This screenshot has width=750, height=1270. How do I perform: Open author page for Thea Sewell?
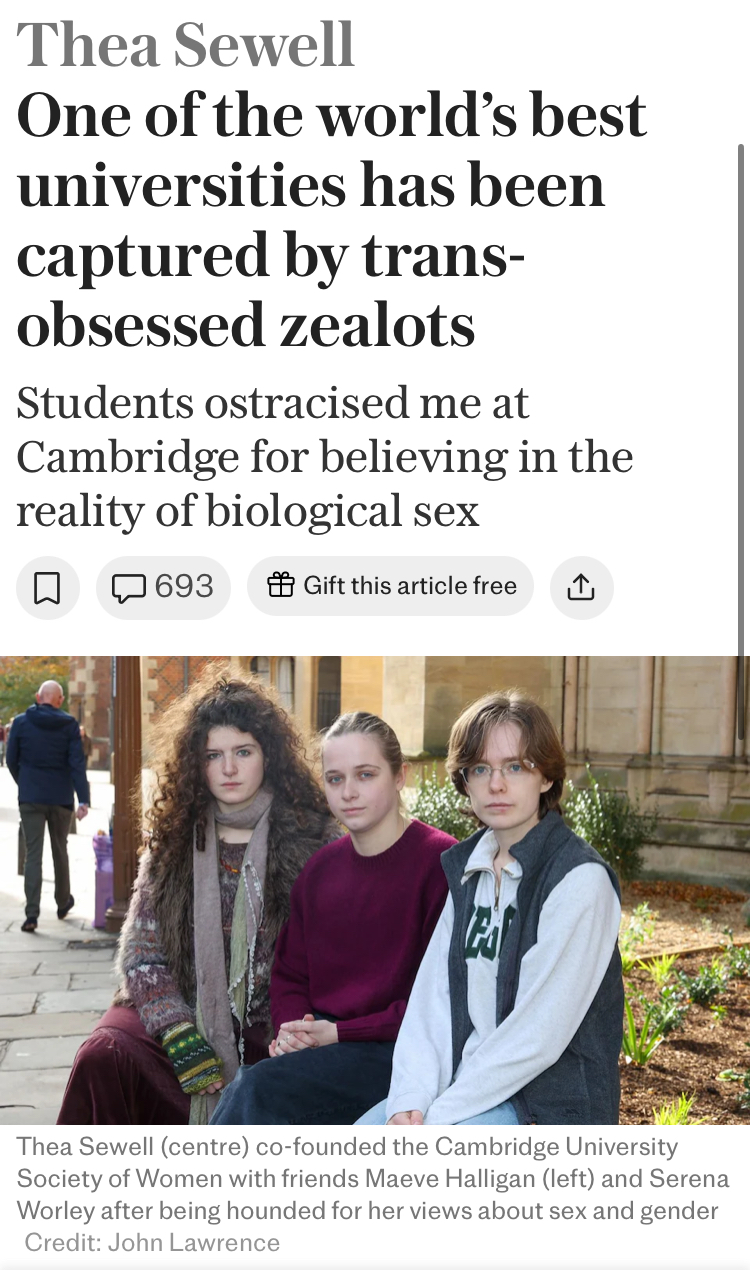(186, 44)
